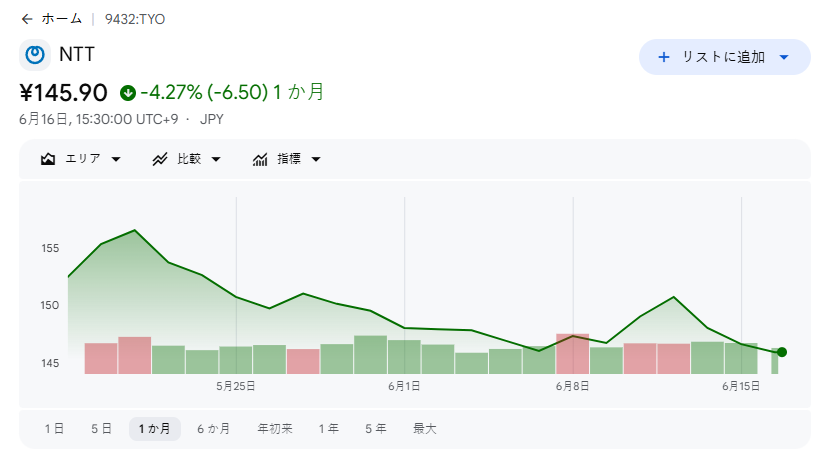Screen dimensions: 821x460
Task: Click the 6月1日 axis label
Action: pos(404,386)
